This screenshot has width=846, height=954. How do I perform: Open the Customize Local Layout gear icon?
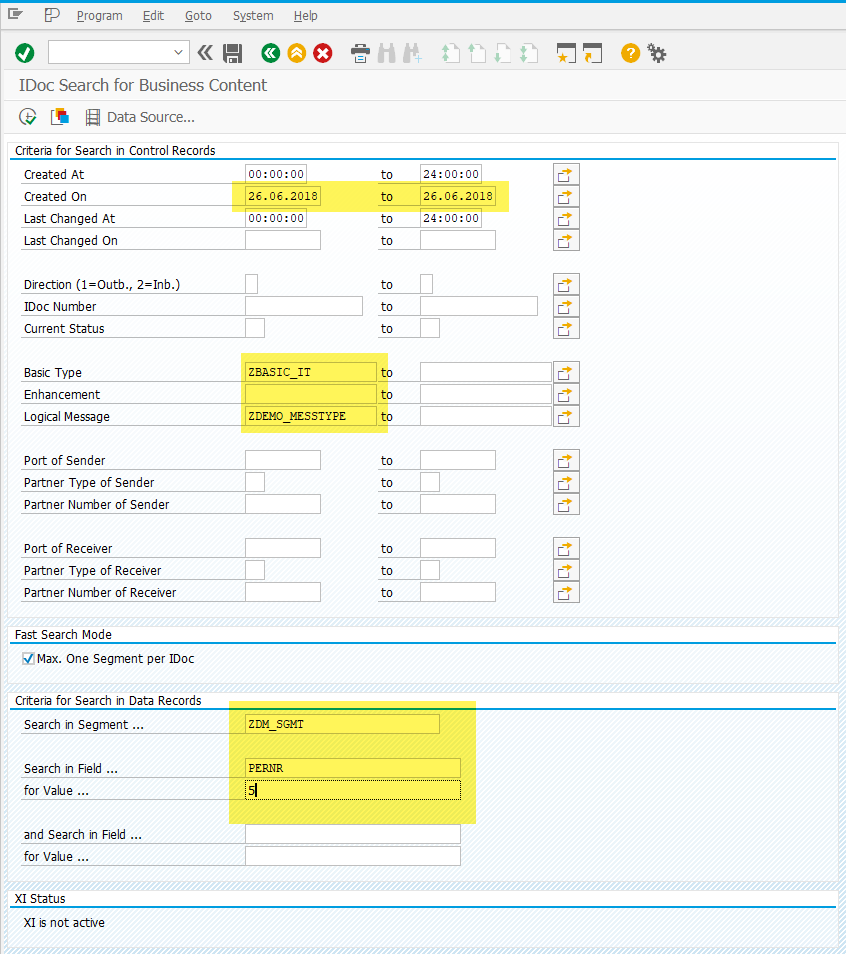[x=657, y=52]
